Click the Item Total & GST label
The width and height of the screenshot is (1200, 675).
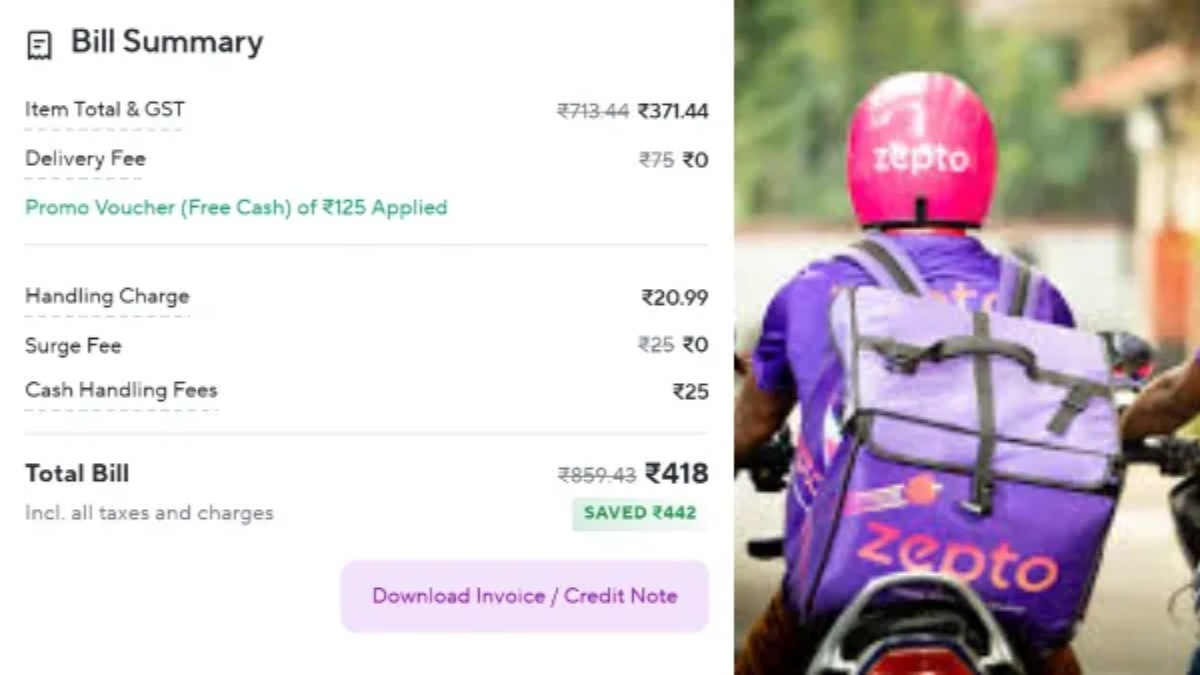pyautogui.click(x=105, y=110)
